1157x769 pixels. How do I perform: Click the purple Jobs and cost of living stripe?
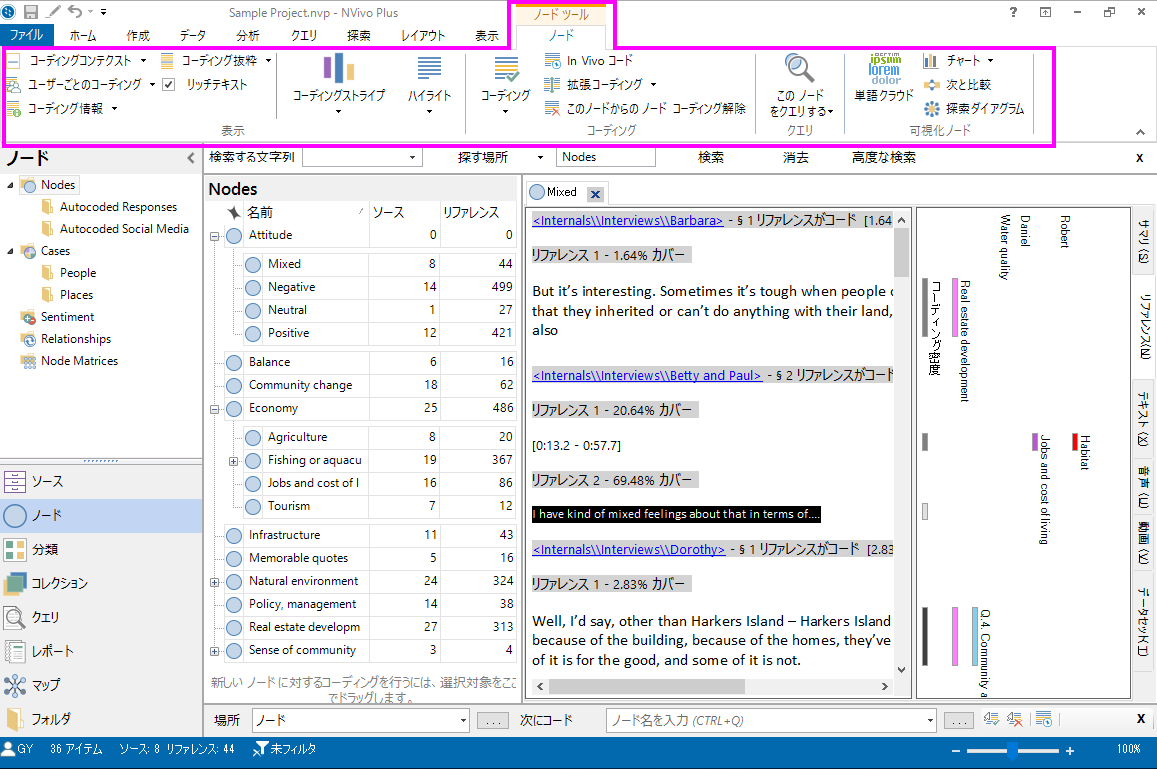coord(1035,442)
